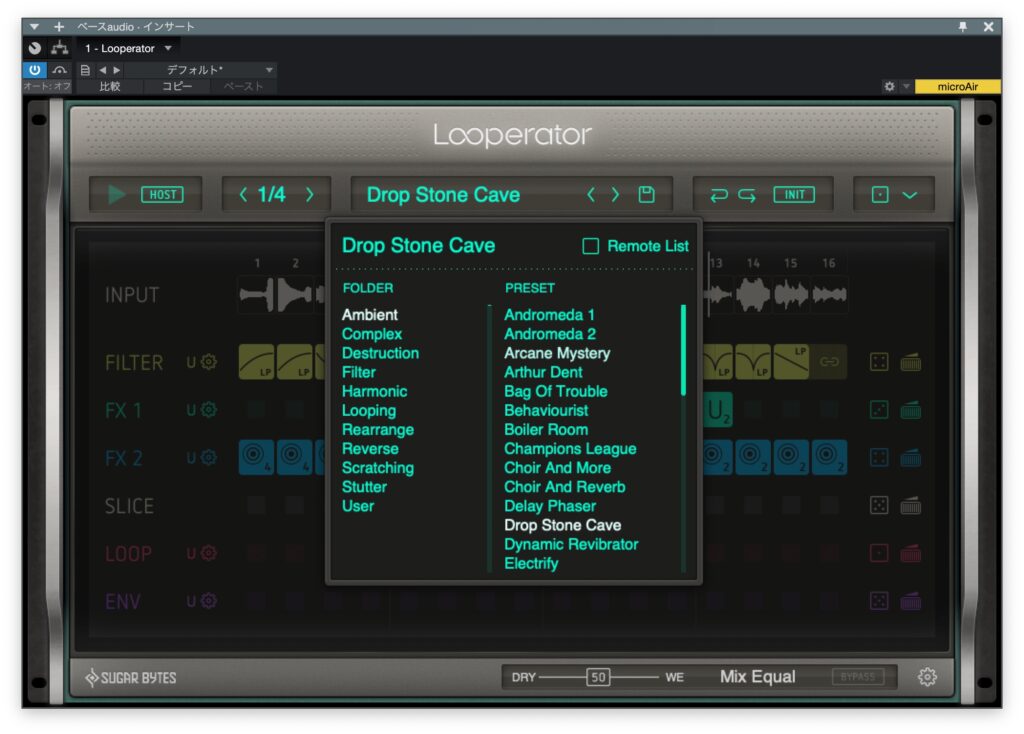Load the previous preset with the left chevron

591,195
